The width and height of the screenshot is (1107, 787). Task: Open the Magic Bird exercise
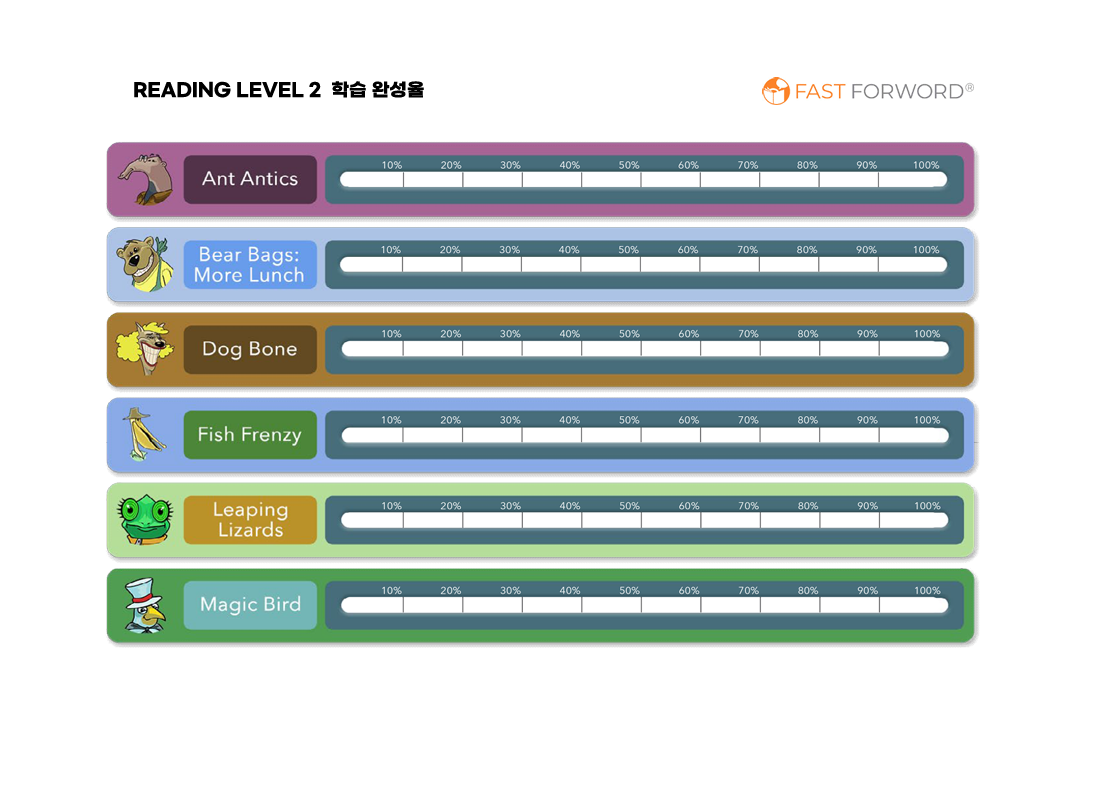click(250, 605)
